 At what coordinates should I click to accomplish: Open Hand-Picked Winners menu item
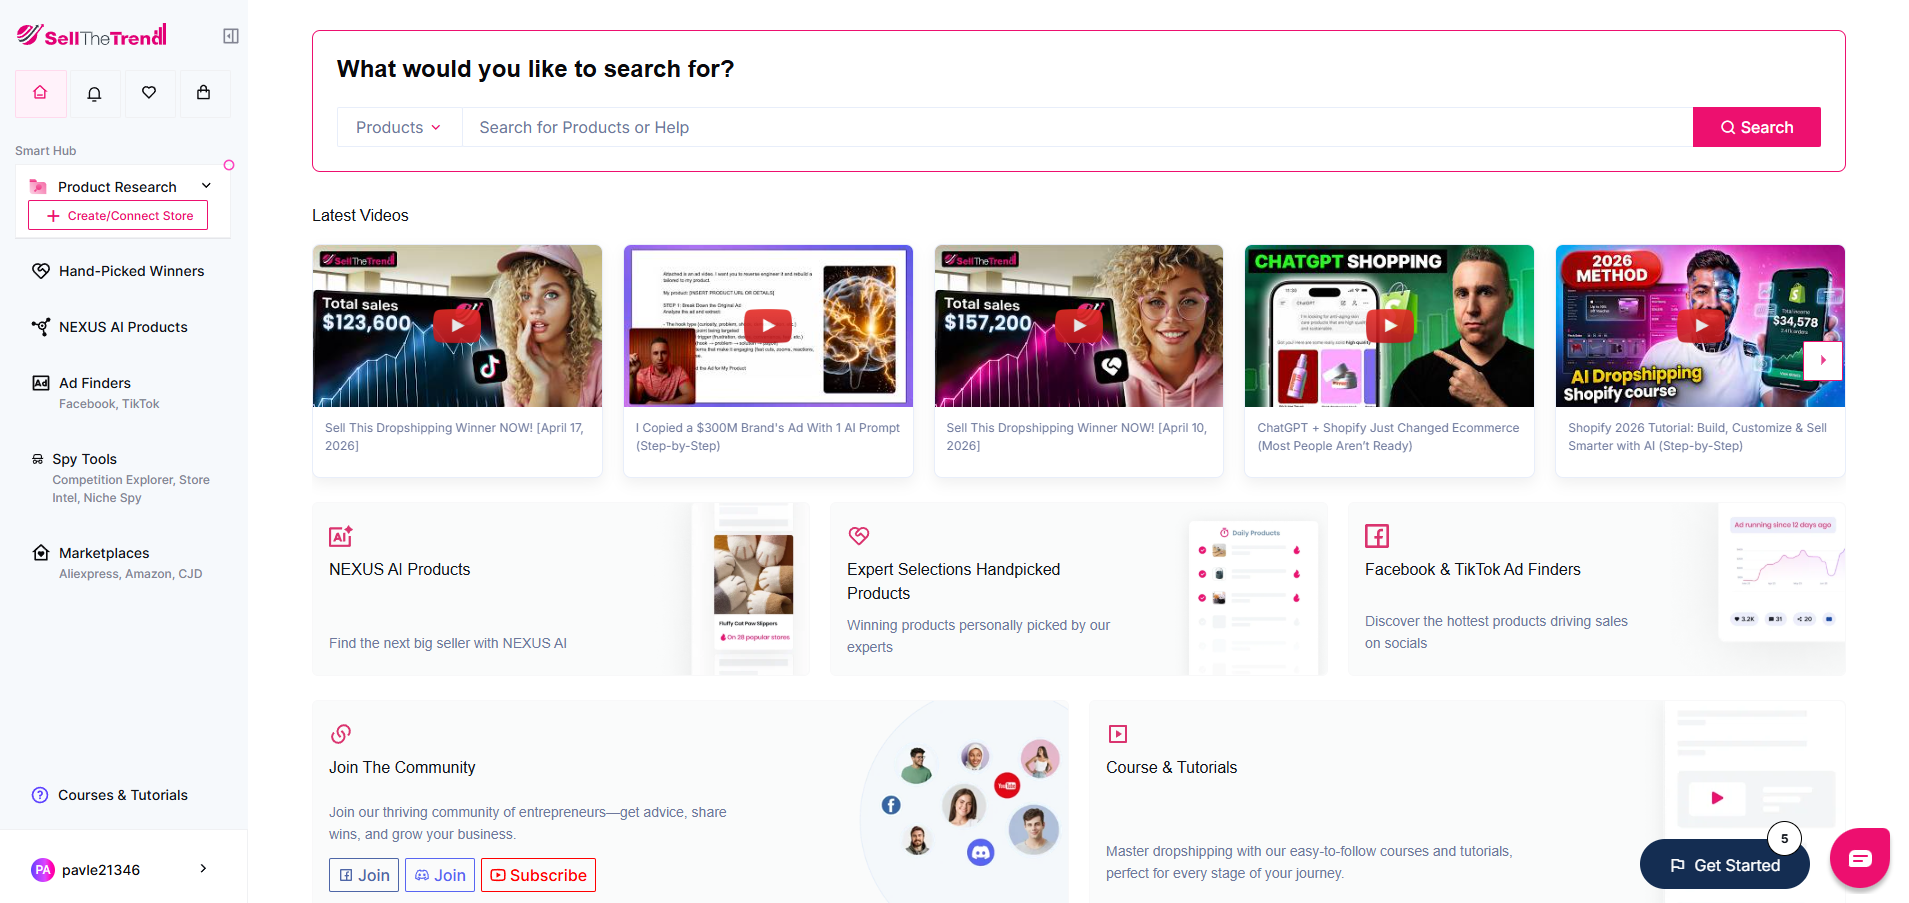[x=131, y=271]
